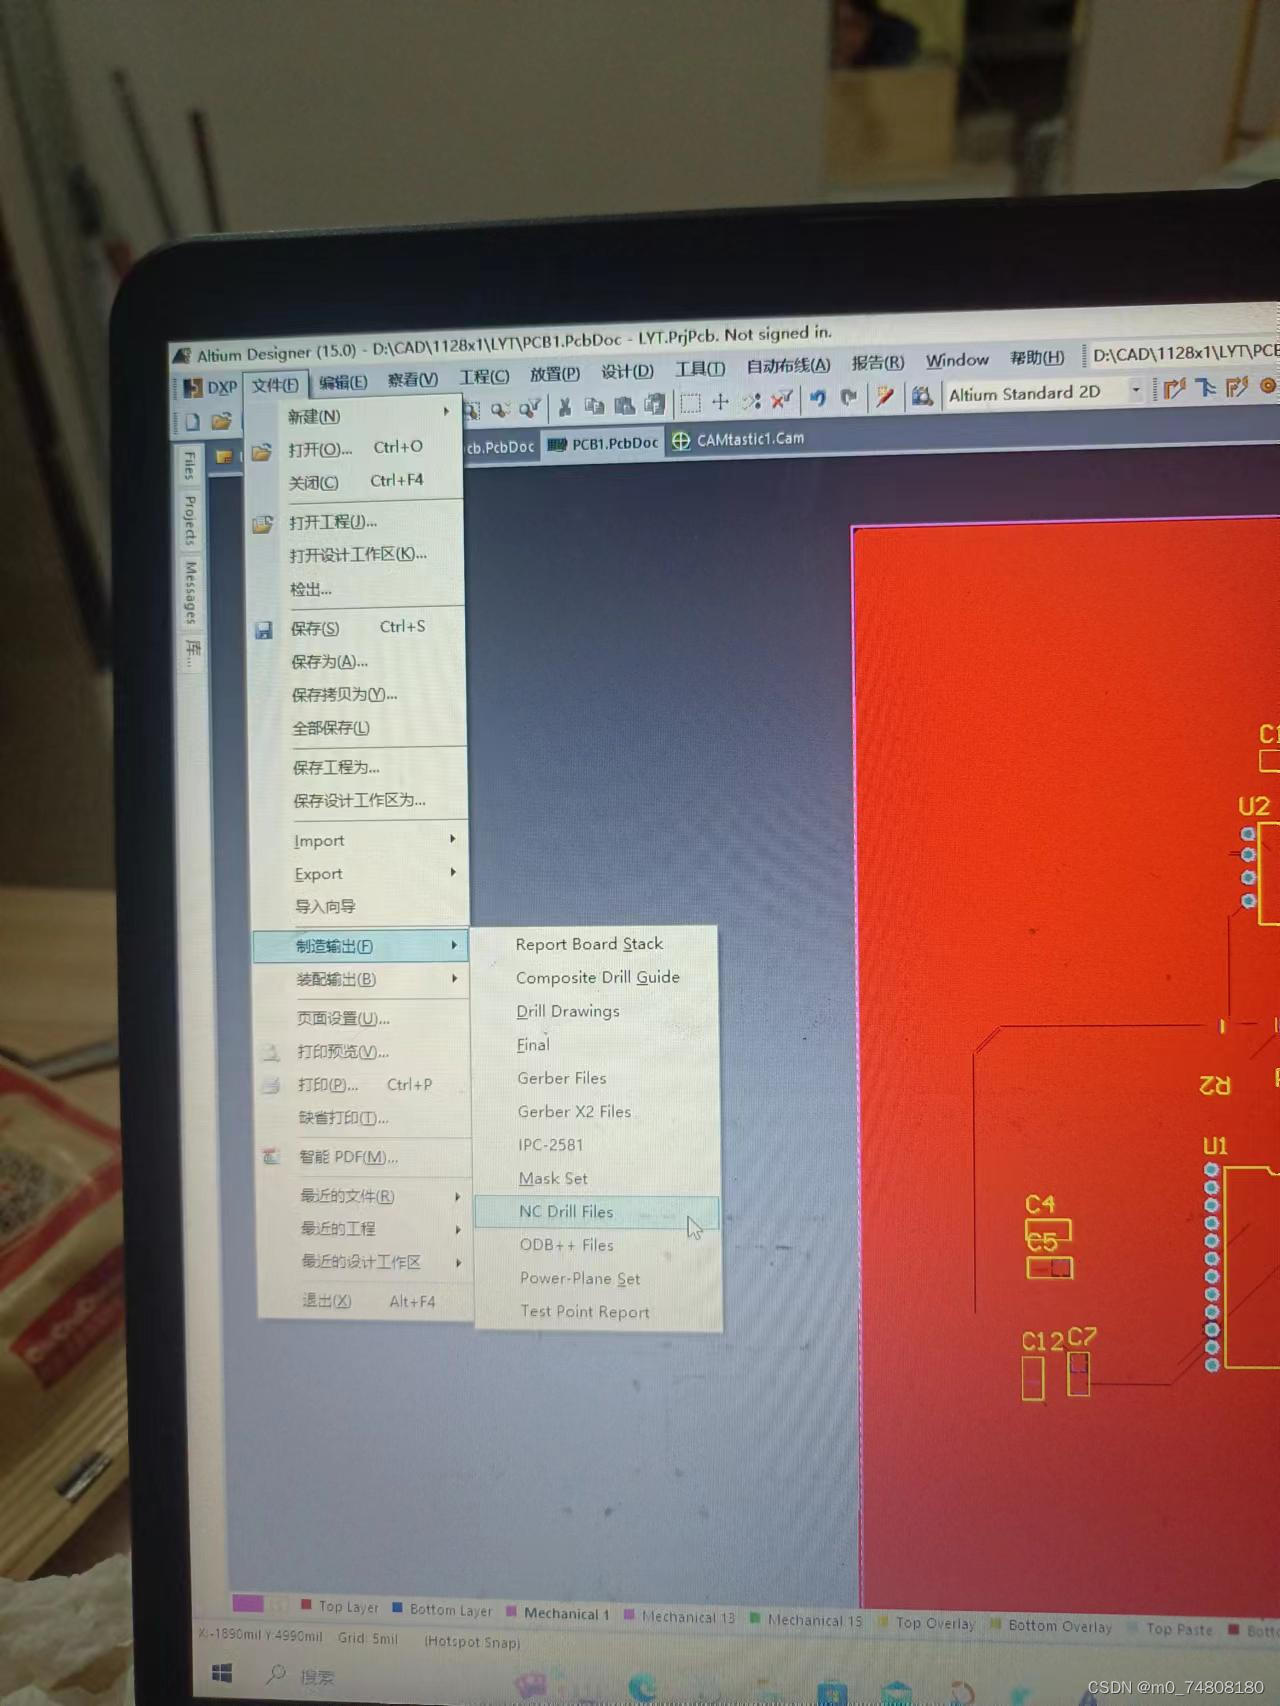Open the 自动布线(A) menu
Viewport: 1280px width, 1706px height.
point(788,366)
